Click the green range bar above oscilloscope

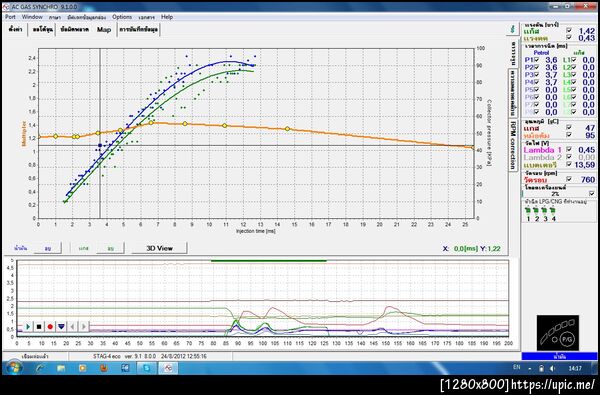coord(269,261)
